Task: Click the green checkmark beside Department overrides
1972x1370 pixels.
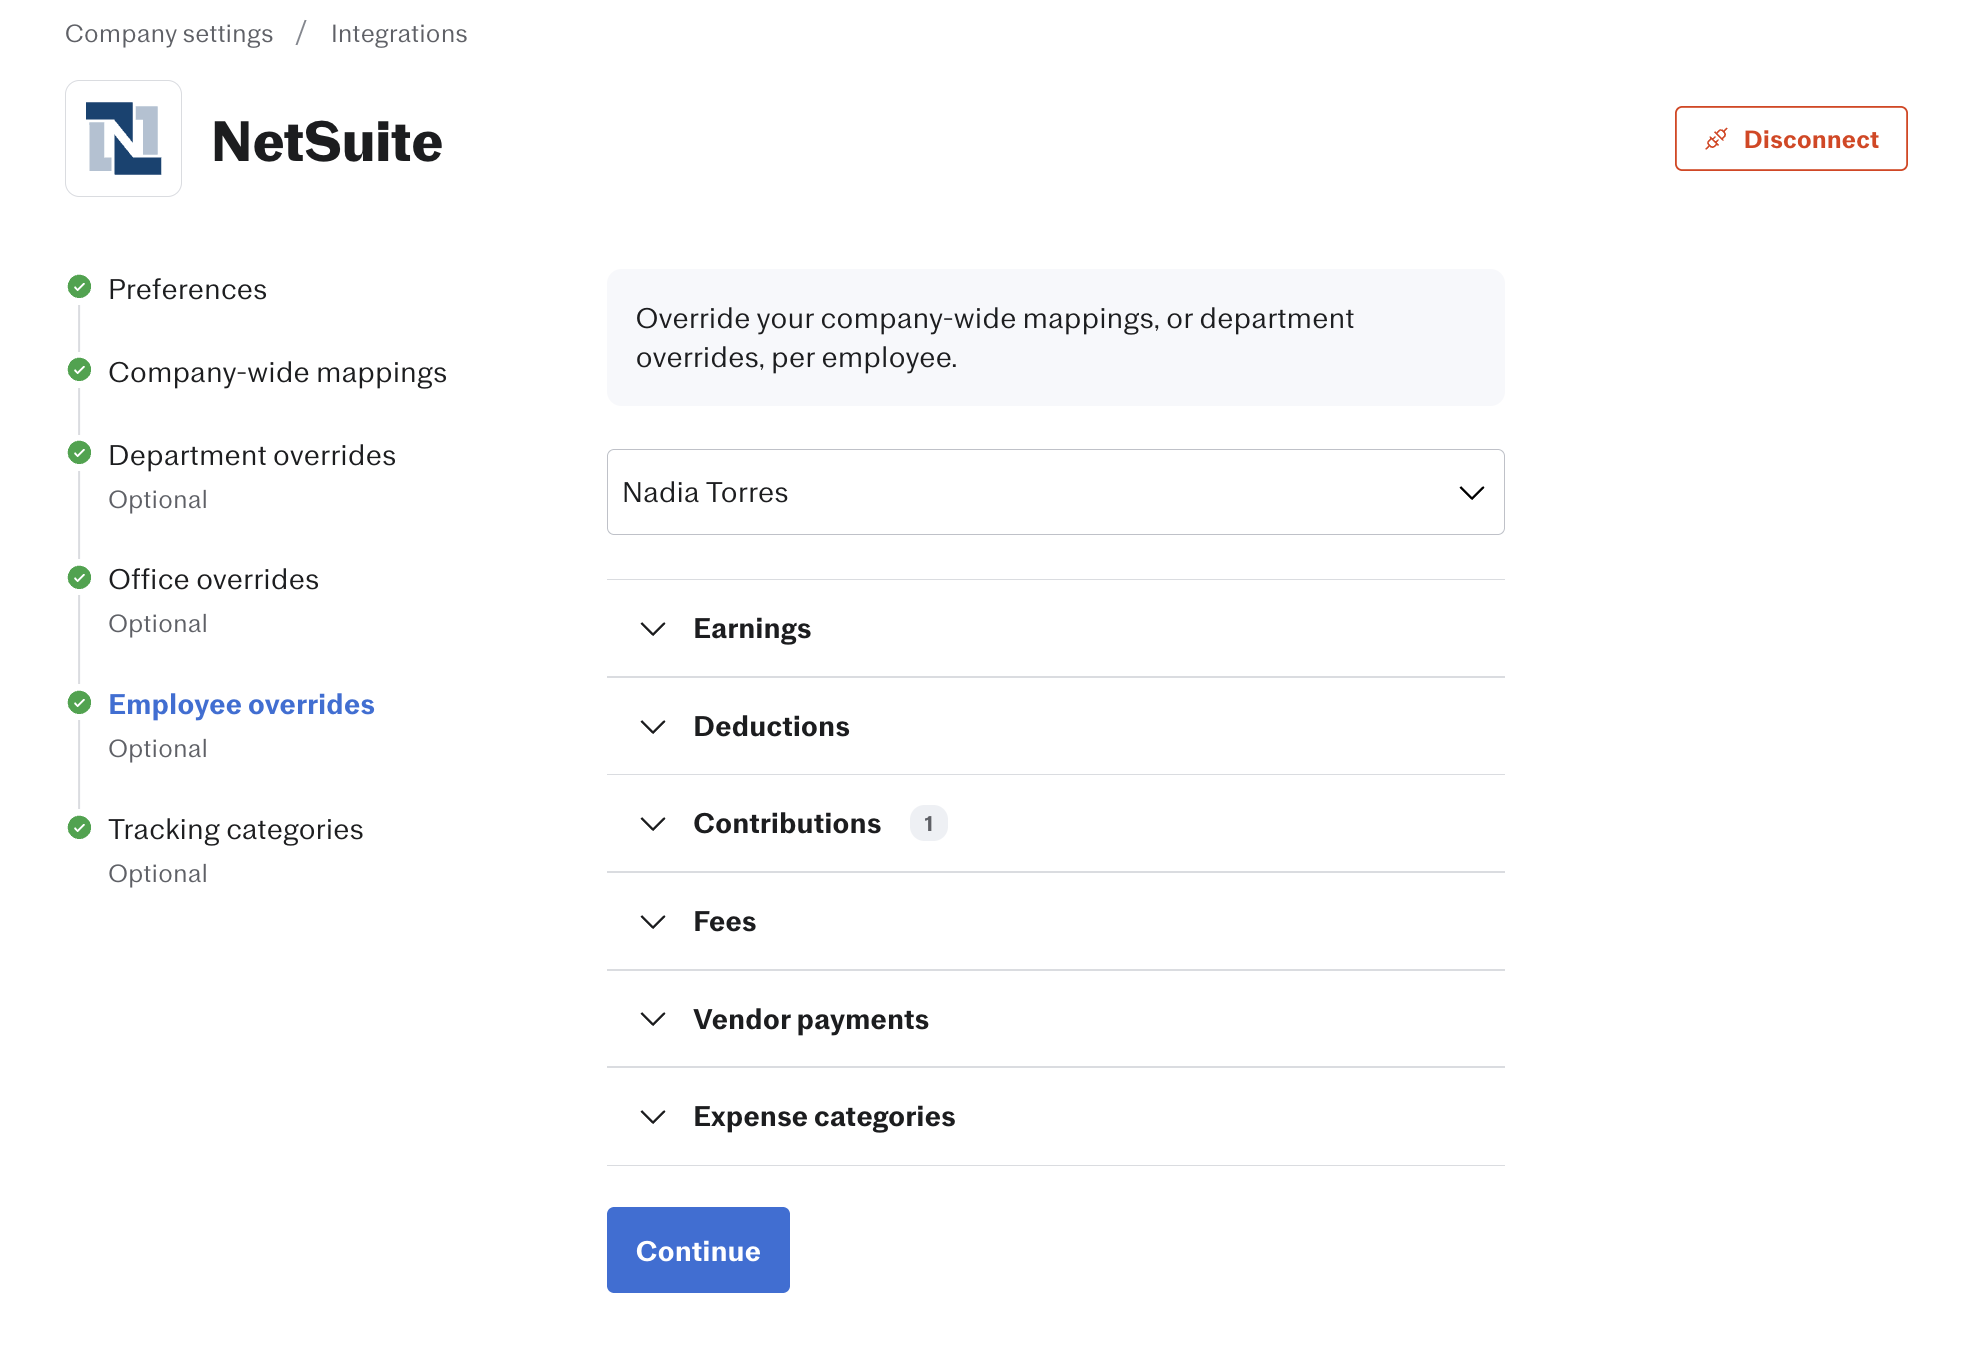Action: click(x=80, y=454)
